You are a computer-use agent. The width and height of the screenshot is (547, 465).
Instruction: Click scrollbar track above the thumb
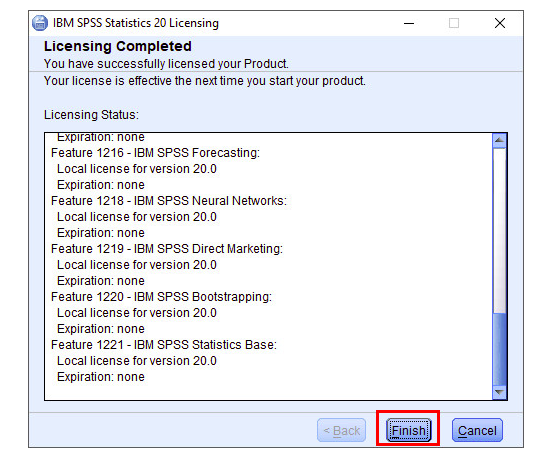tap(499, 230)
